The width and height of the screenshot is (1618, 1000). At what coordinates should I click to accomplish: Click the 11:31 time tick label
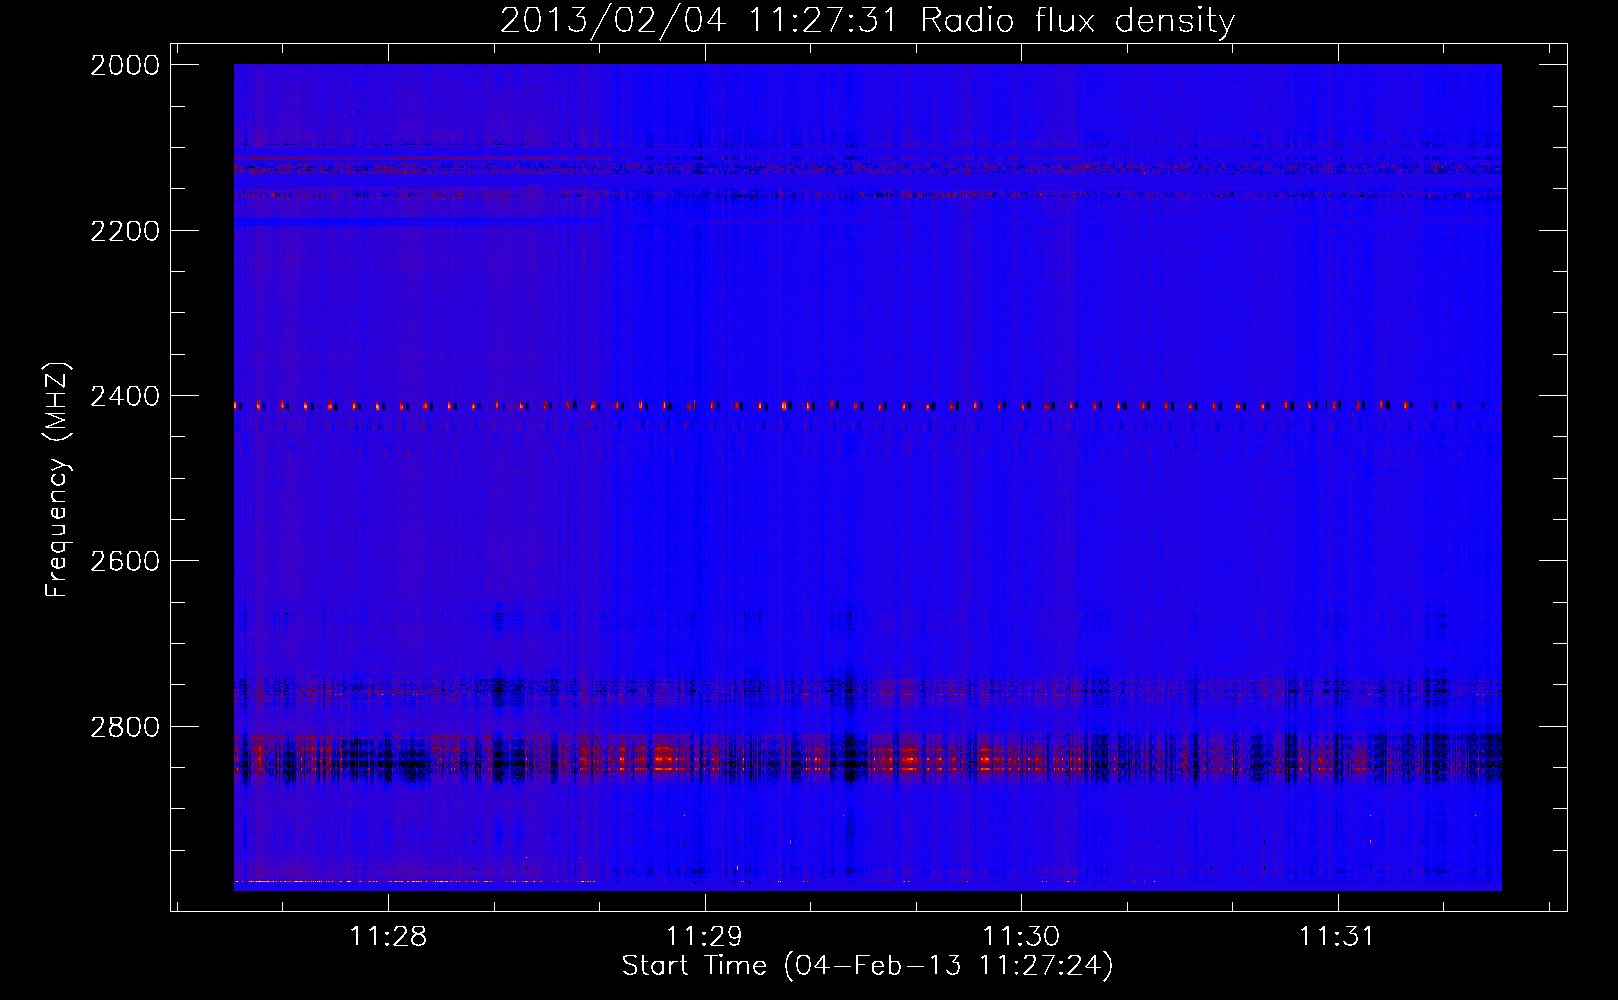click(1337, 937)
